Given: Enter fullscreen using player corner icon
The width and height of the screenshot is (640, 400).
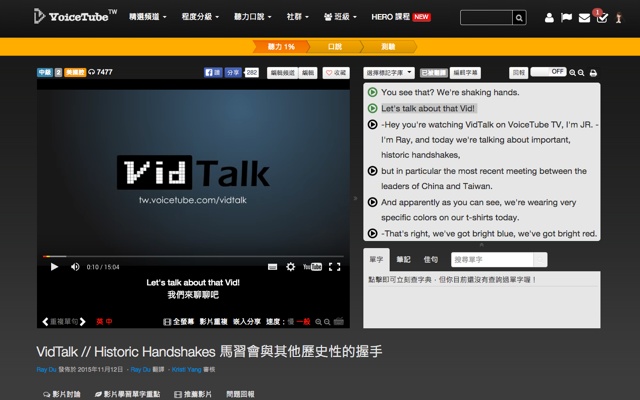Looking at the screenshot, I should [x=335, y=267].
